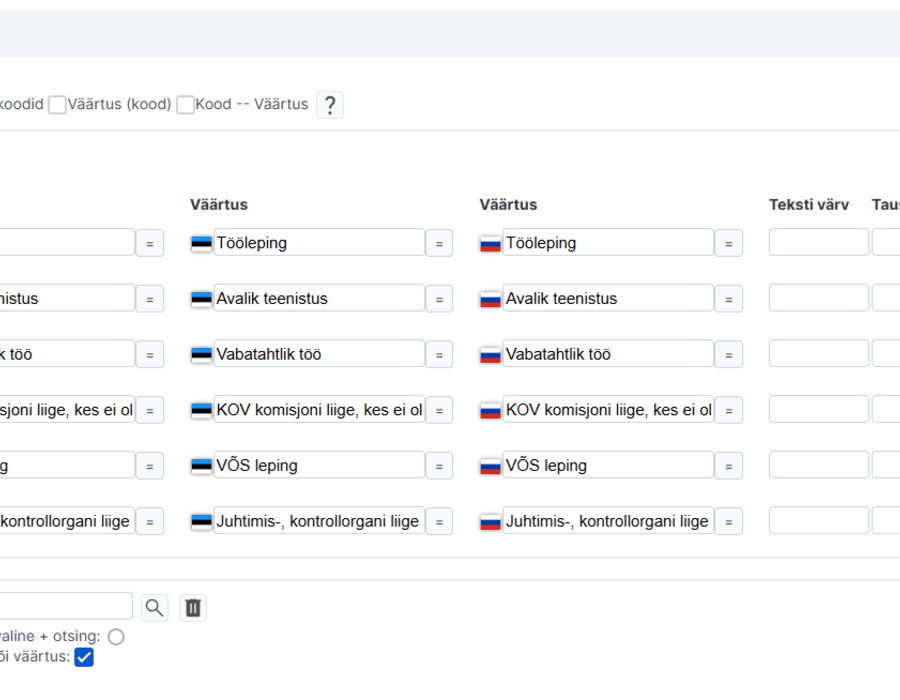The image size is (900, 700).
Task: Click the question mark help button
Action: click(330, 105)
